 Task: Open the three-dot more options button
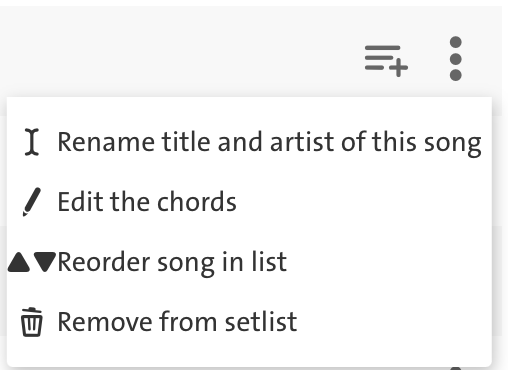click(x=456, y=59)
